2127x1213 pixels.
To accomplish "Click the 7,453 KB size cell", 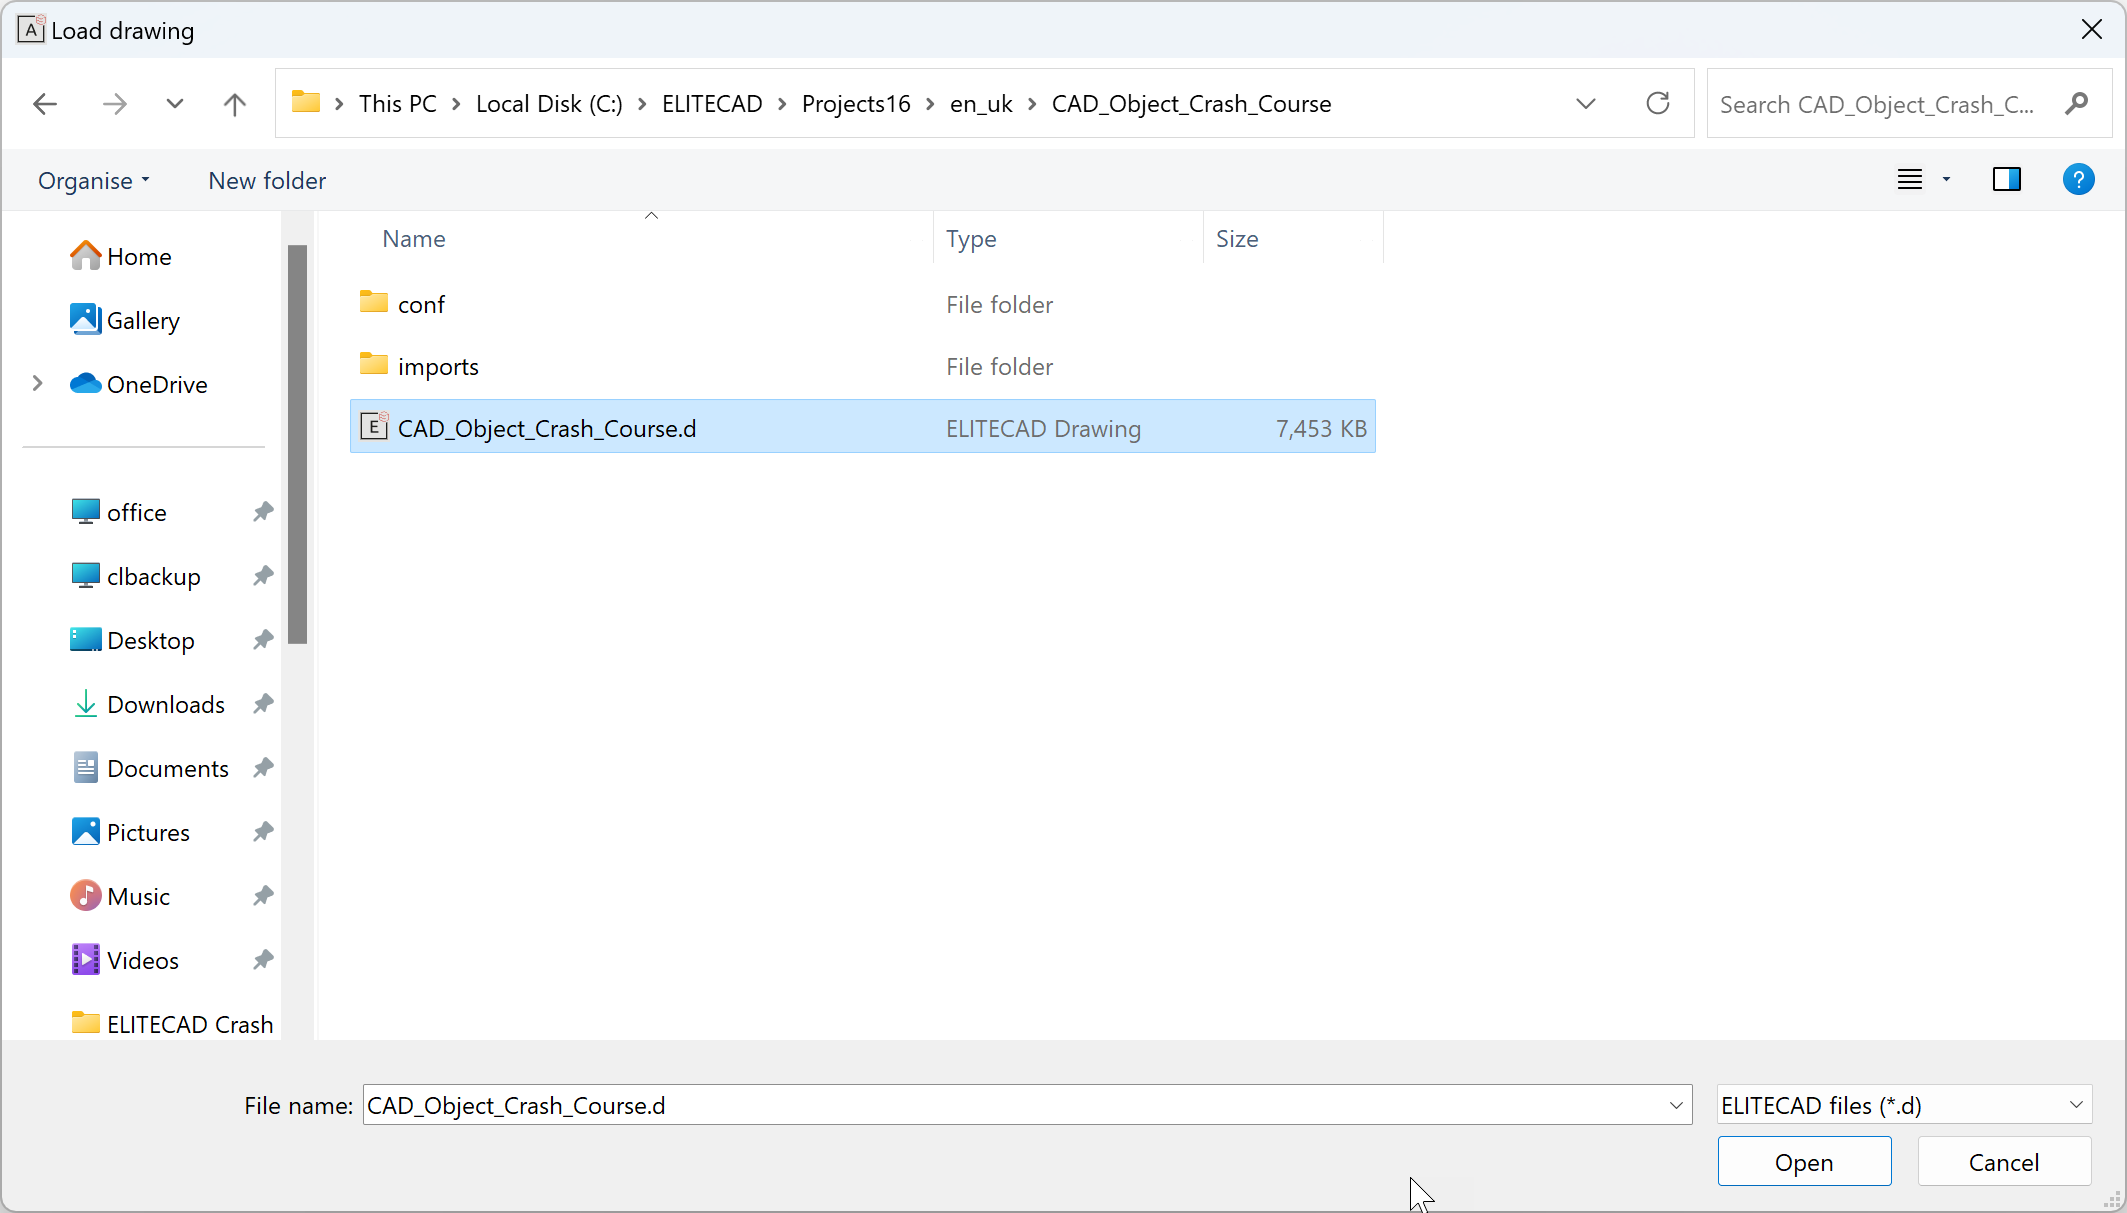I will click(1321, 429).
